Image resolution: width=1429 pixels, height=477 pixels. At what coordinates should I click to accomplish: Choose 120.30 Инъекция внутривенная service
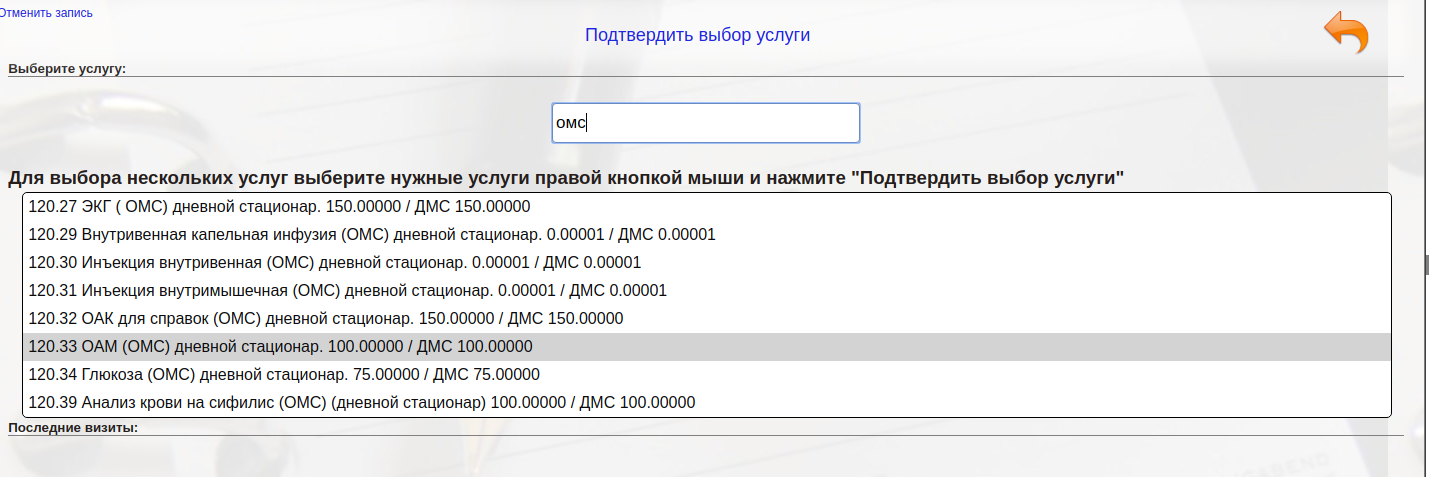pos(334,263)
